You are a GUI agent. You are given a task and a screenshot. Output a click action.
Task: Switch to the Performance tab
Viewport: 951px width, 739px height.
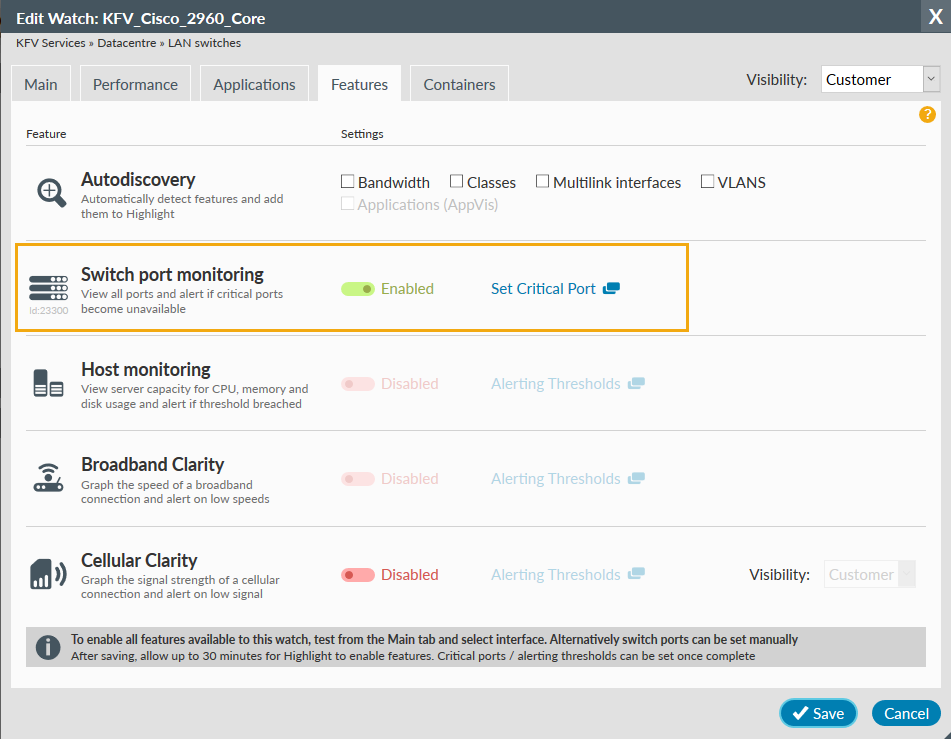134,84
